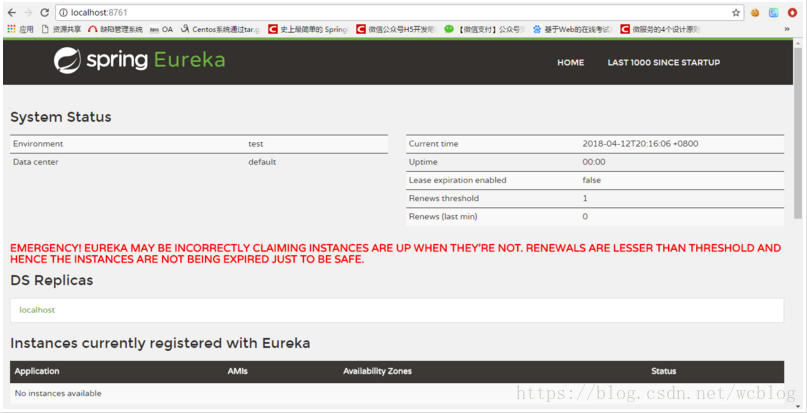The image size is (807, 413).
Task: Open the 应用 apps grid shortcut
Action: (20, 29)
